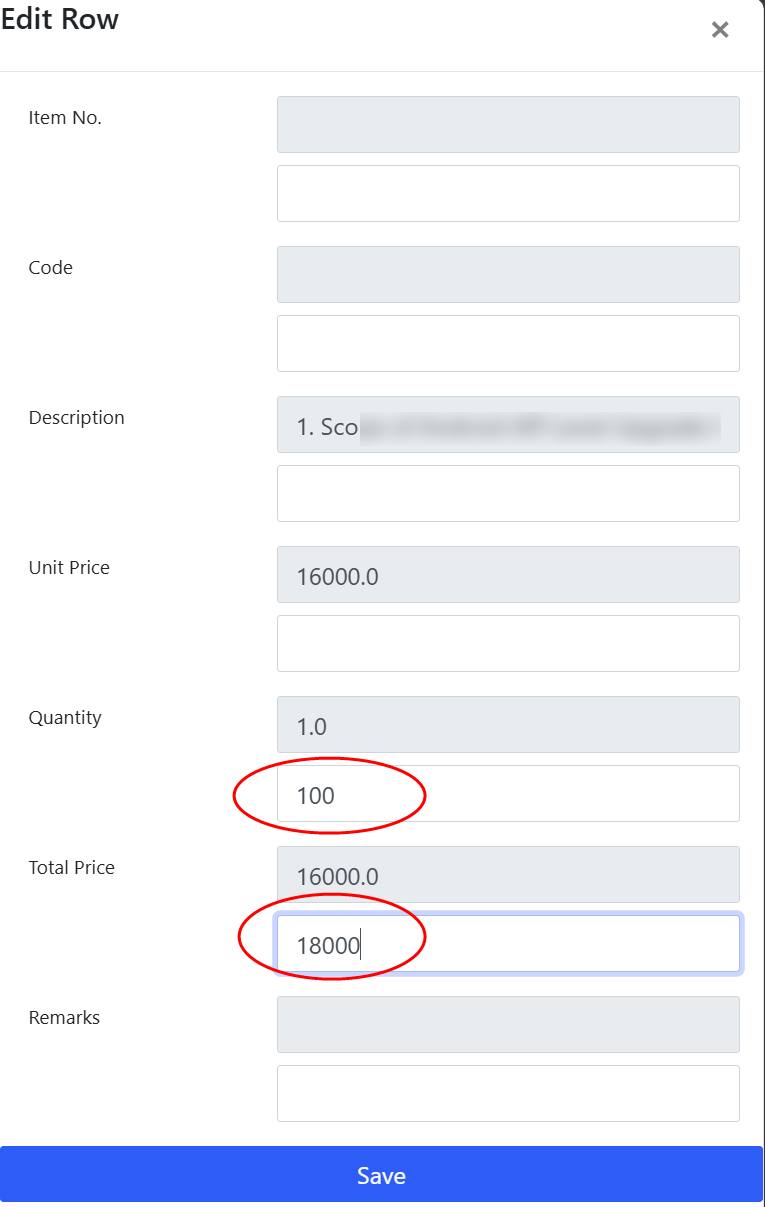The width and height of the screenshot is (765, 1207).
Task: Click the grey read-only Code field
Action: click(x=508, y=274)
